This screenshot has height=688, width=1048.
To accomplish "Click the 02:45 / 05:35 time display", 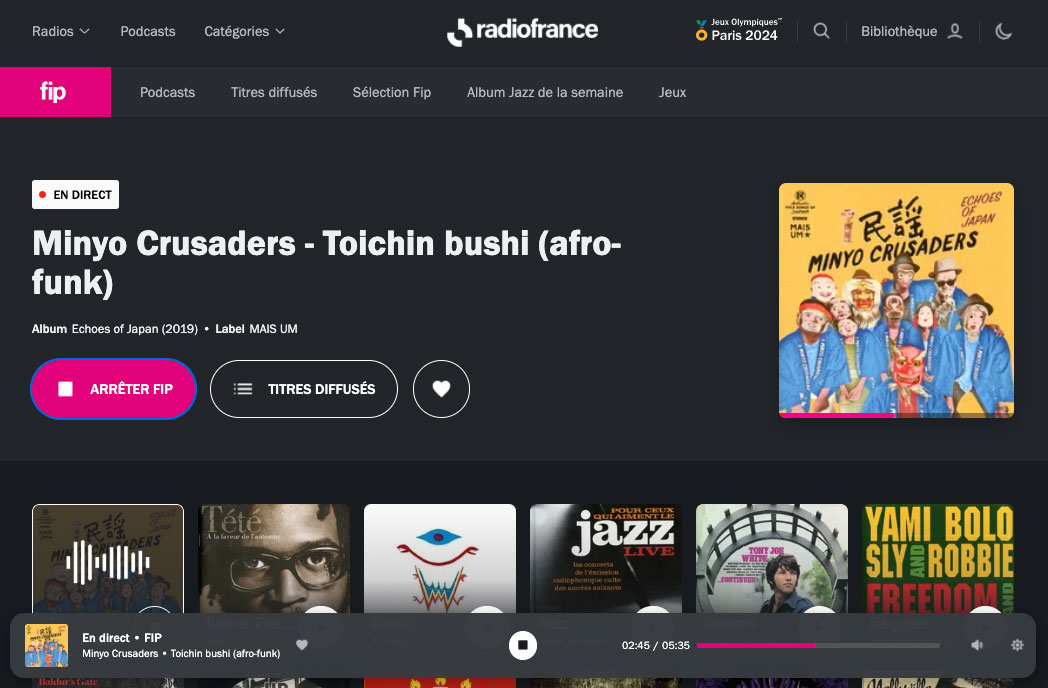I will (656, 645).
